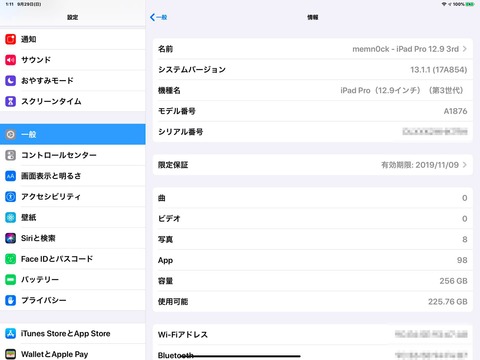Tap the モデル番号 A1876 value
This screenshot has width=480, height=360.
pos(455,111)
